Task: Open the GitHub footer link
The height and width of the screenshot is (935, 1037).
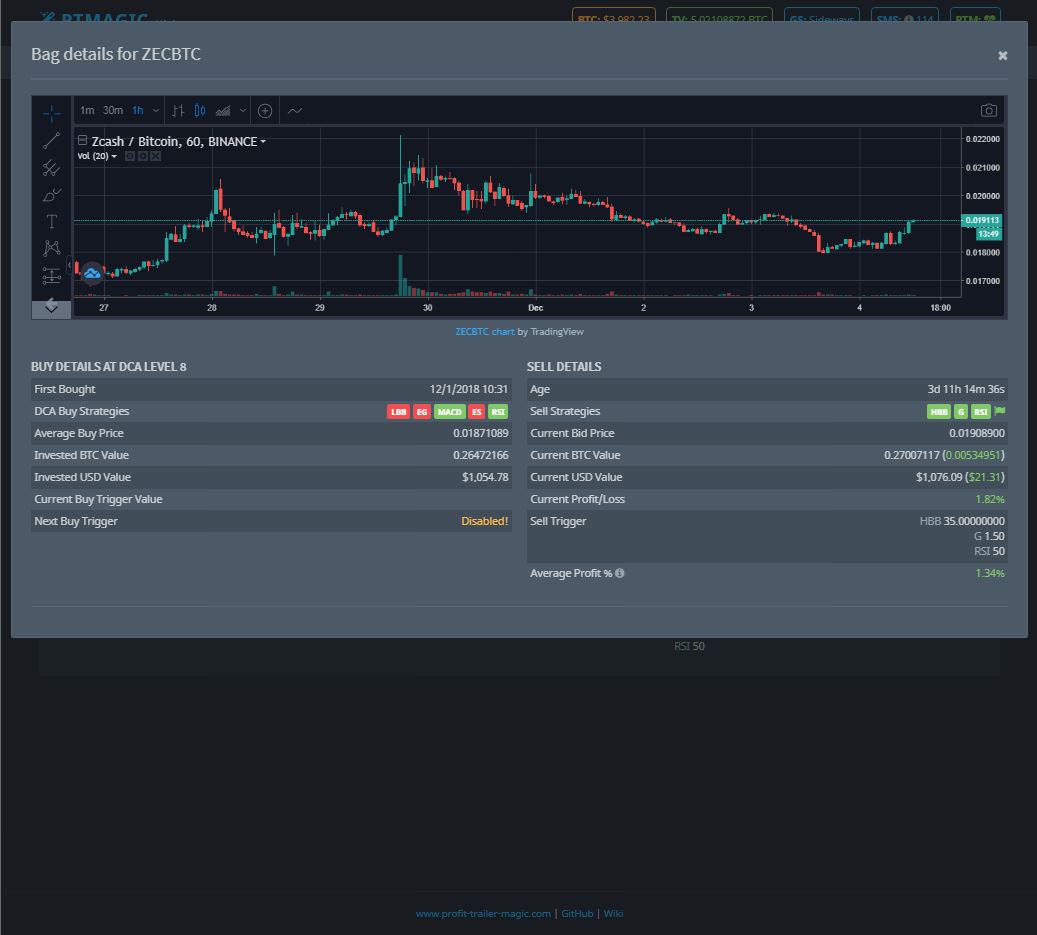Action: coord(577,913)
